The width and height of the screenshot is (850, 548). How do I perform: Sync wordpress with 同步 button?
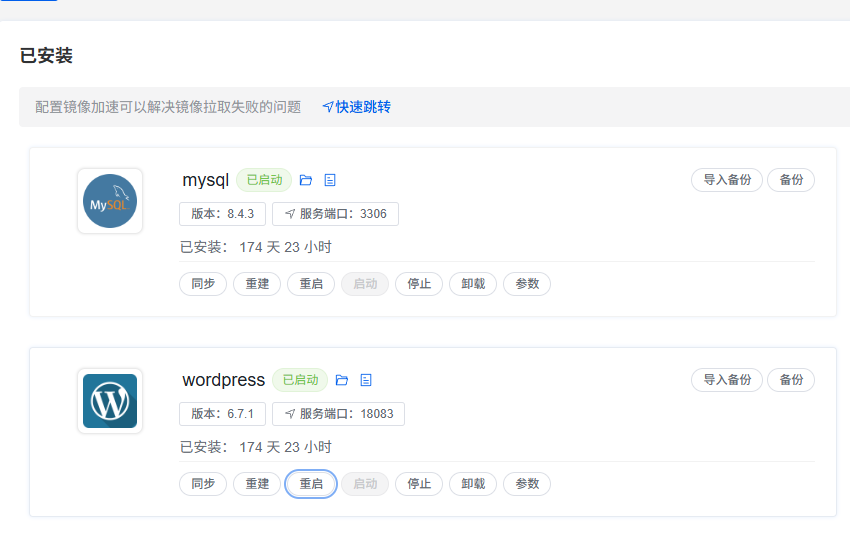point(203,484)
